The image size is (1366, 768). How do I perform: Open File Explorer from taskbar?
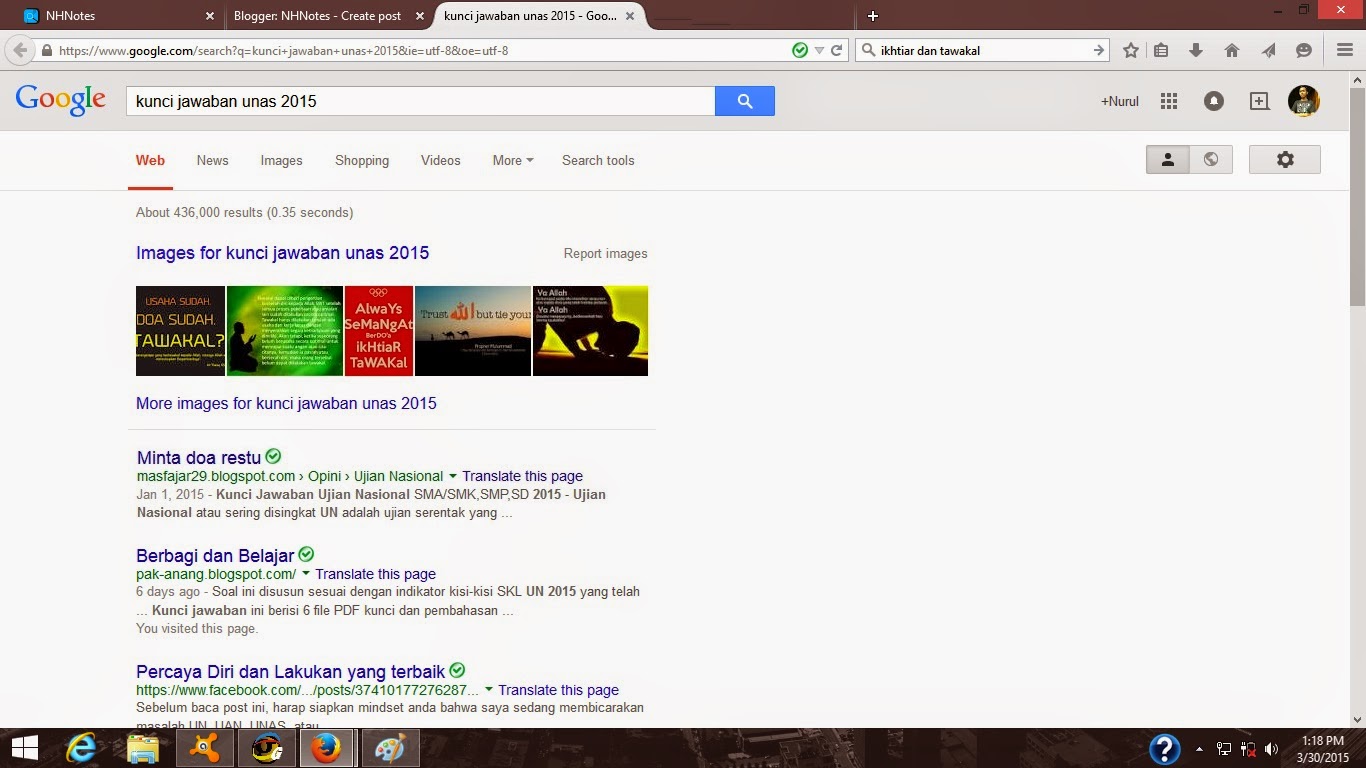[144, 748]
